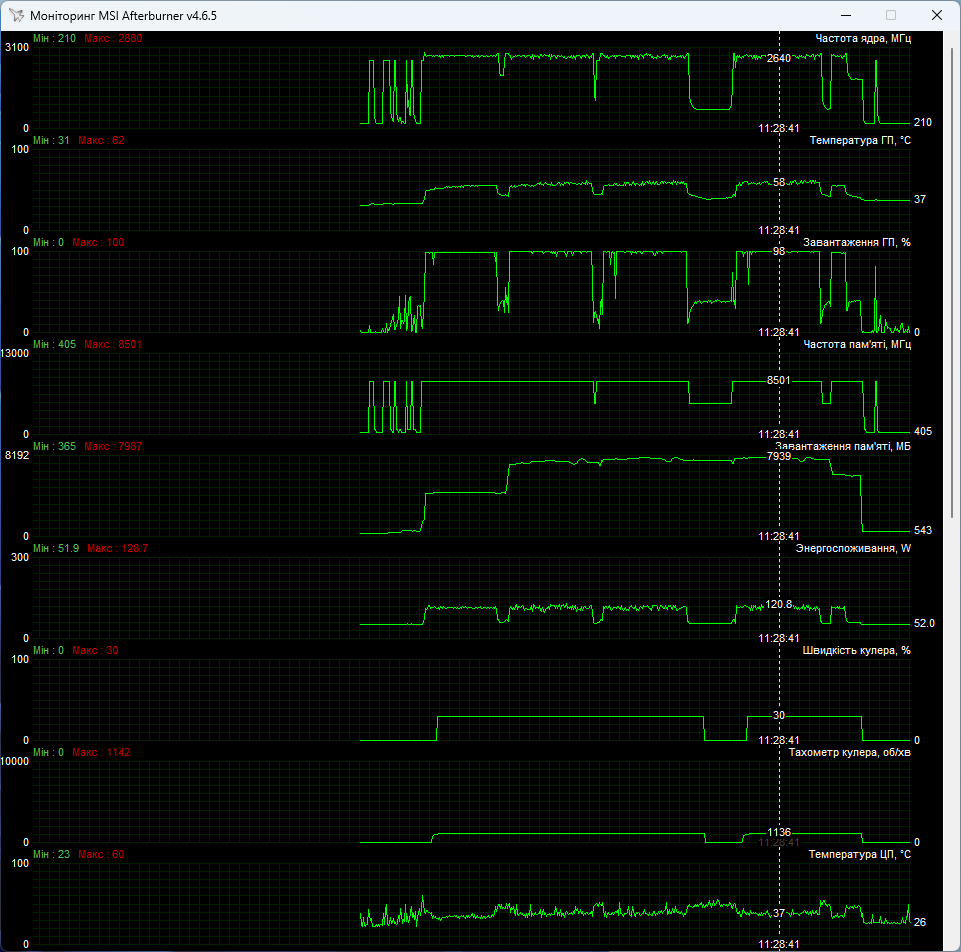Click the 13000 axis label on memory clock graph
The image size is (961, 952).
15,354
